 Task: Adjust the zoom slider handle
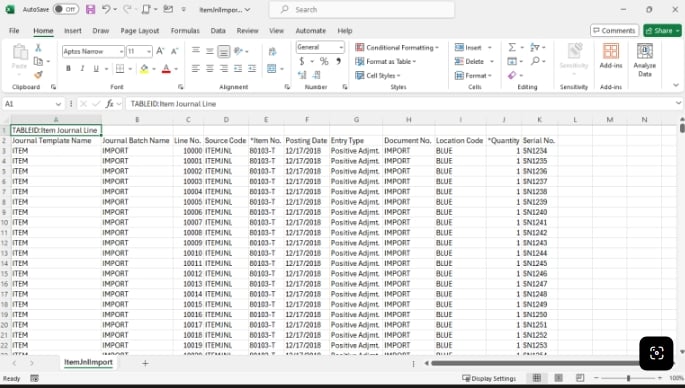click(x=628, y=378)
